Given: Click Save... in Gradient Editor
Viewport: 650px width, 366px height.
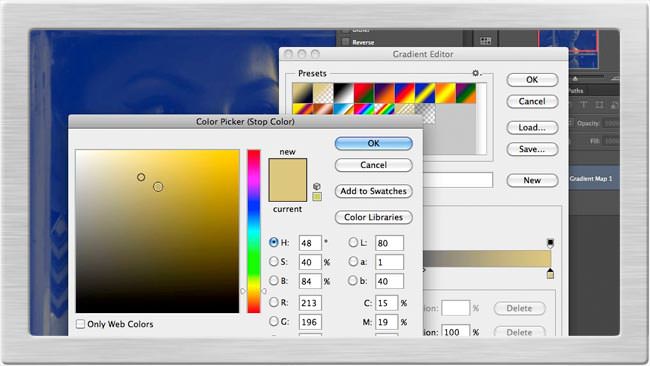Looking at the screenshot, I should pos(532,149).
